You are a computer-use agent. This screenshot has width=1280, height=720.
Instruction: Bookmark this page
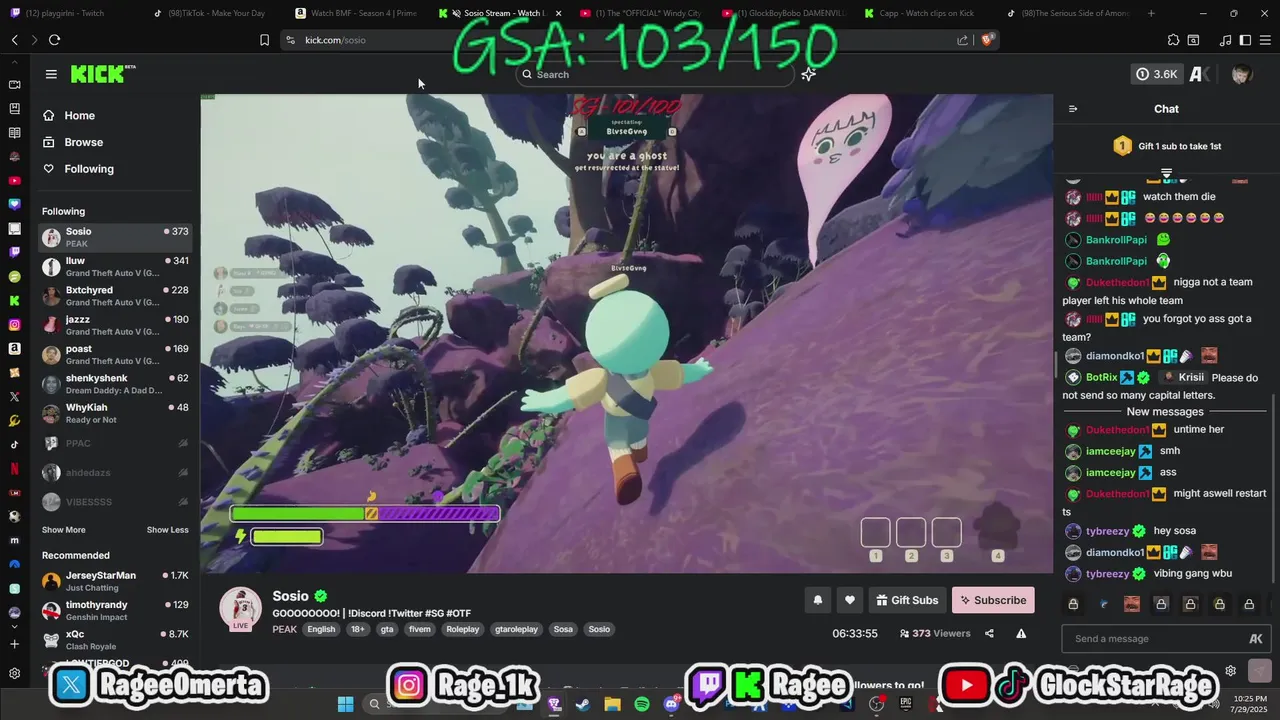pos(264,40)
